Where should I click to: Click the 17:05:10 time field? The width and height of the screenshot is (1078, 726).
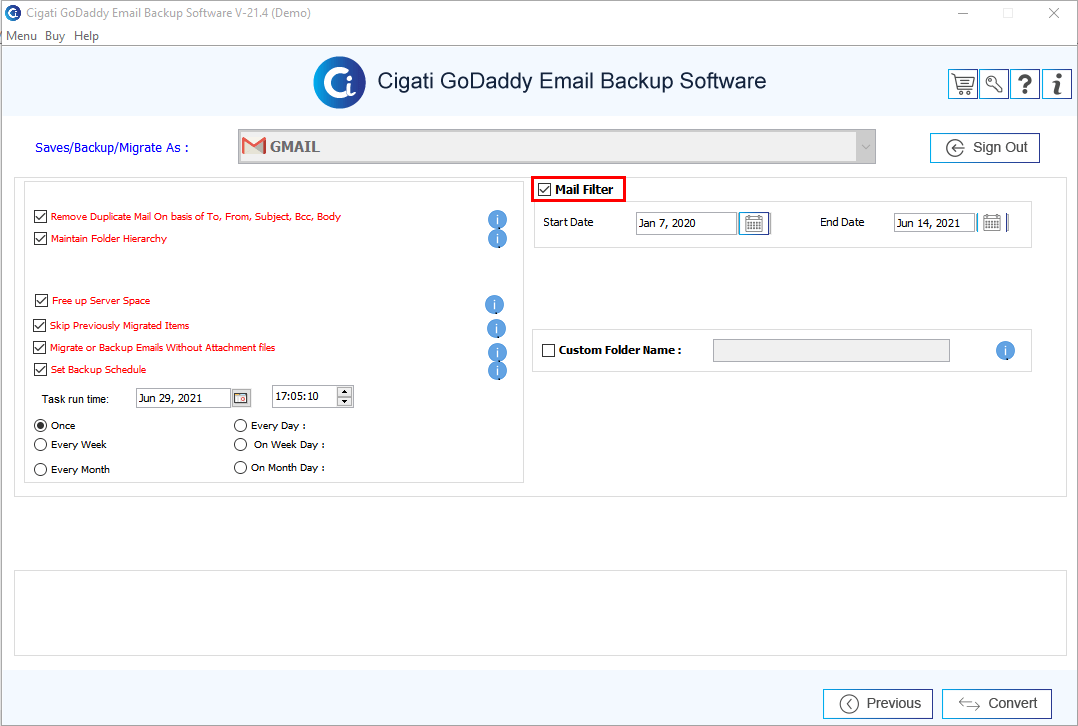(304, 397)
